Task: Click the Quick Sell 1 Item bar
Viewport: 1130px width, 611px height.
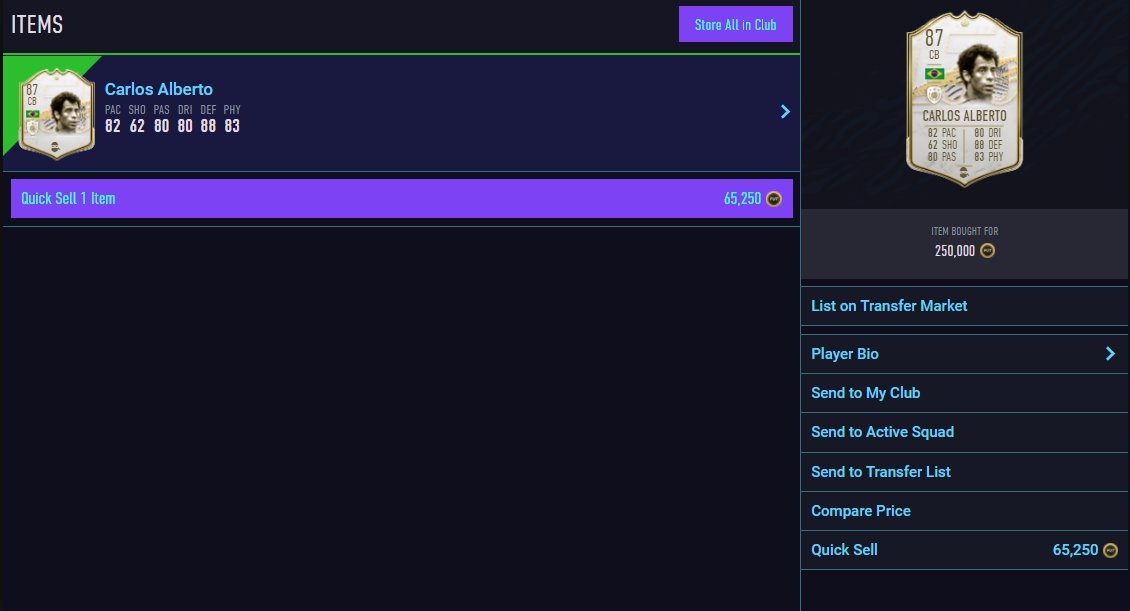Action: point(401,198)
